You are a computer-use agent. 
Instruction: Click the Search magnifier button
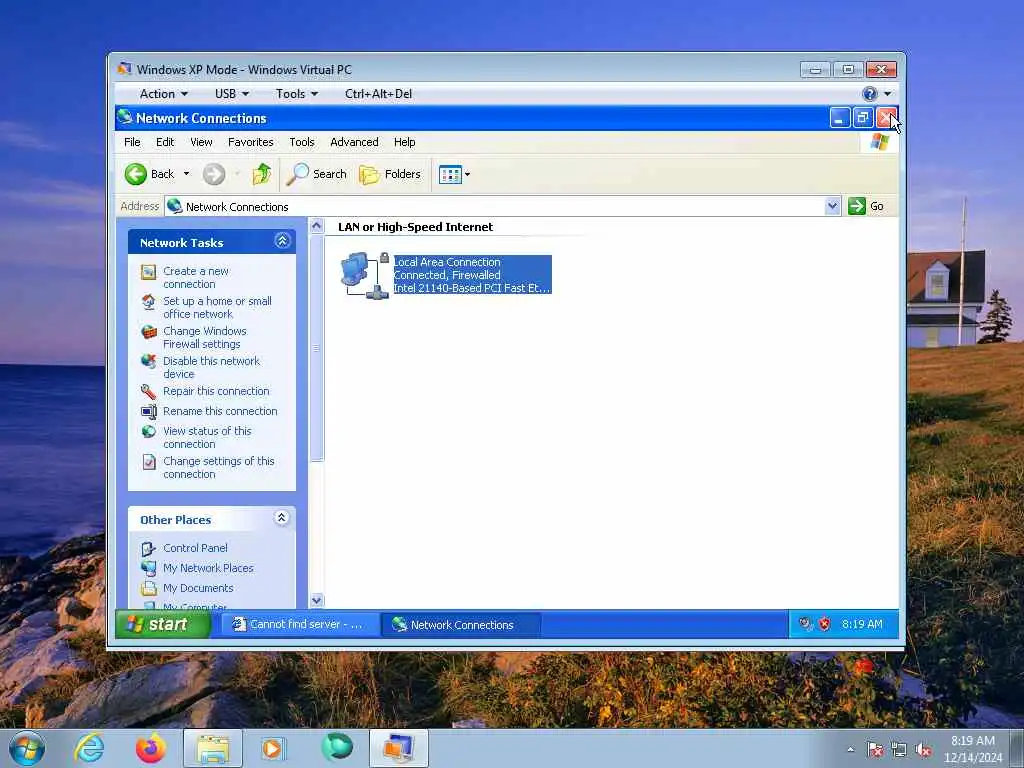317,174
